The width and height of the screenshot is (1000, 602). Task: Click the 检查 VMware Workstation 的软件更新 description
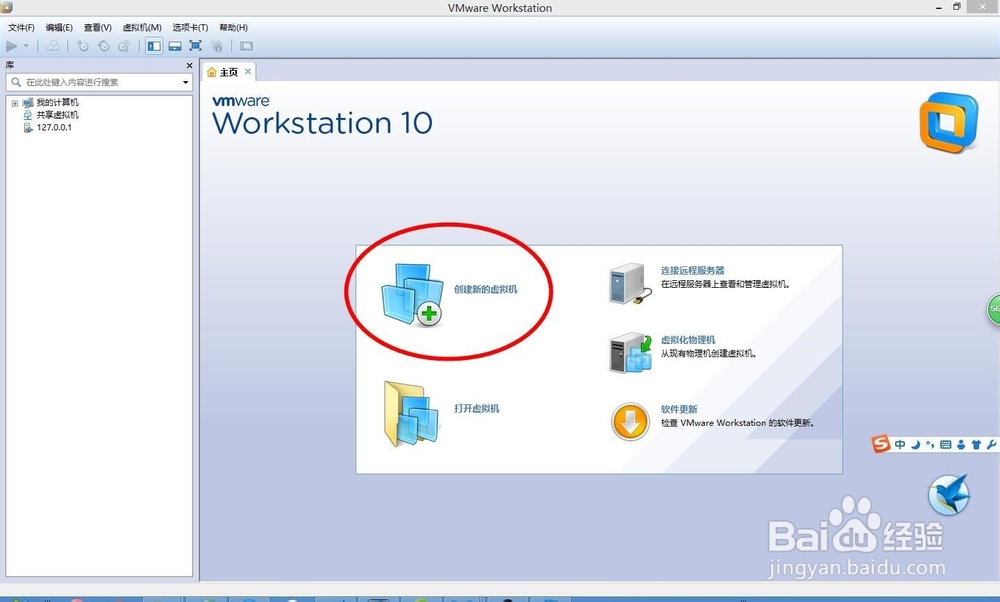click(737, 423)
